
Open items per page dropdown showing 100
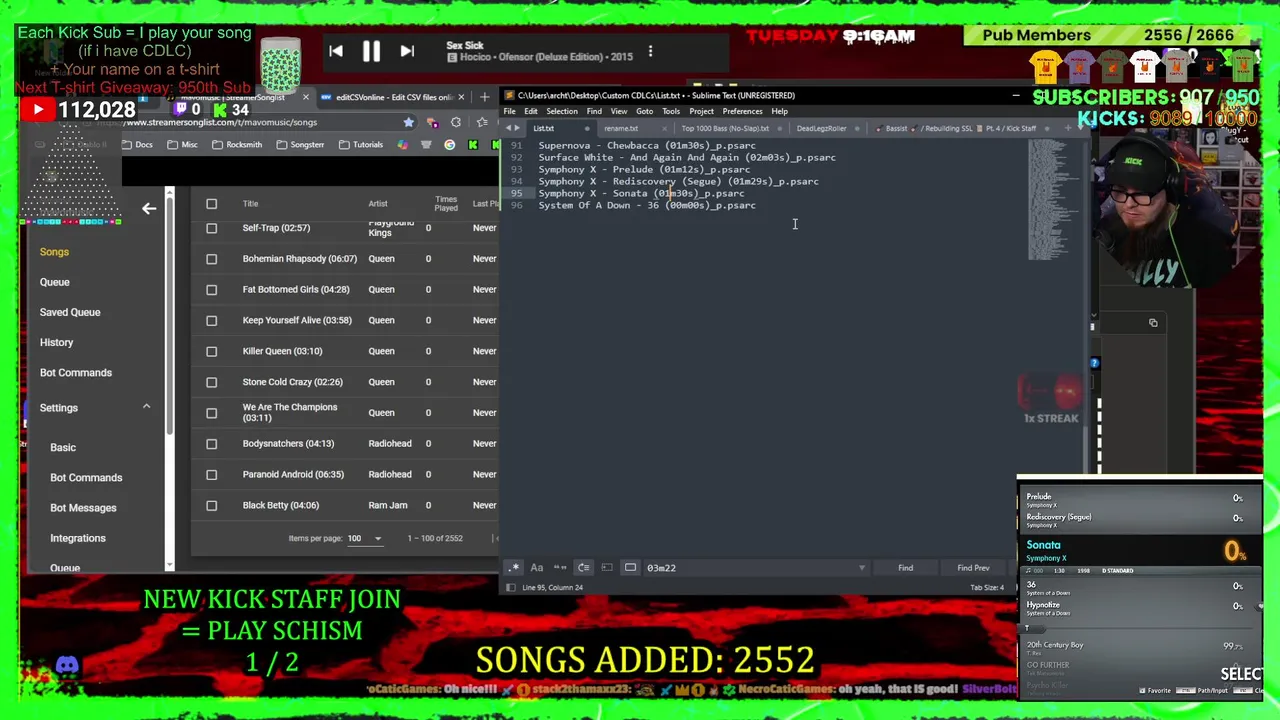[x=364, y=538]
